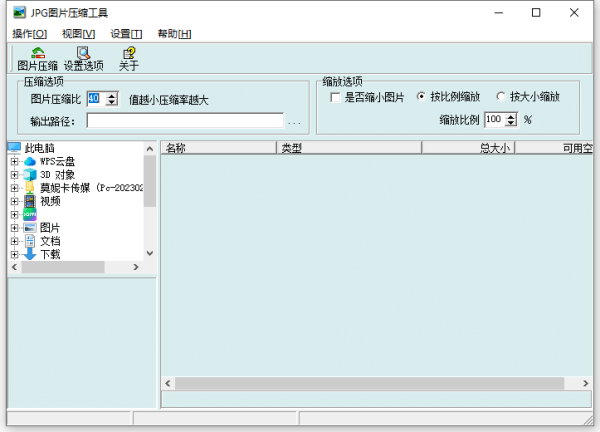Click file list horizontal scrollbar left arrow
Viewport: 600px width, 432px height.
pyautogui.click(x=168, y=383)
